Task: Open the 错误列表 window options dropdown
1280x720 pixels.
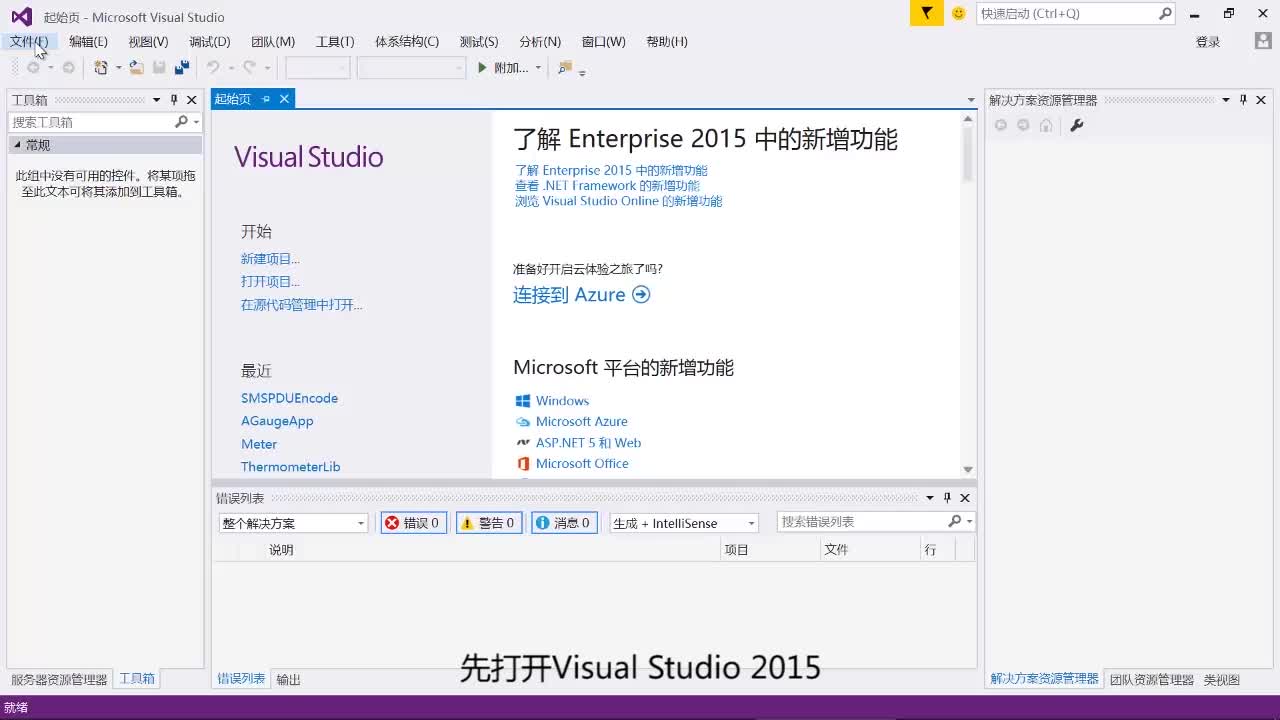Action: click(x=930, y=498)
